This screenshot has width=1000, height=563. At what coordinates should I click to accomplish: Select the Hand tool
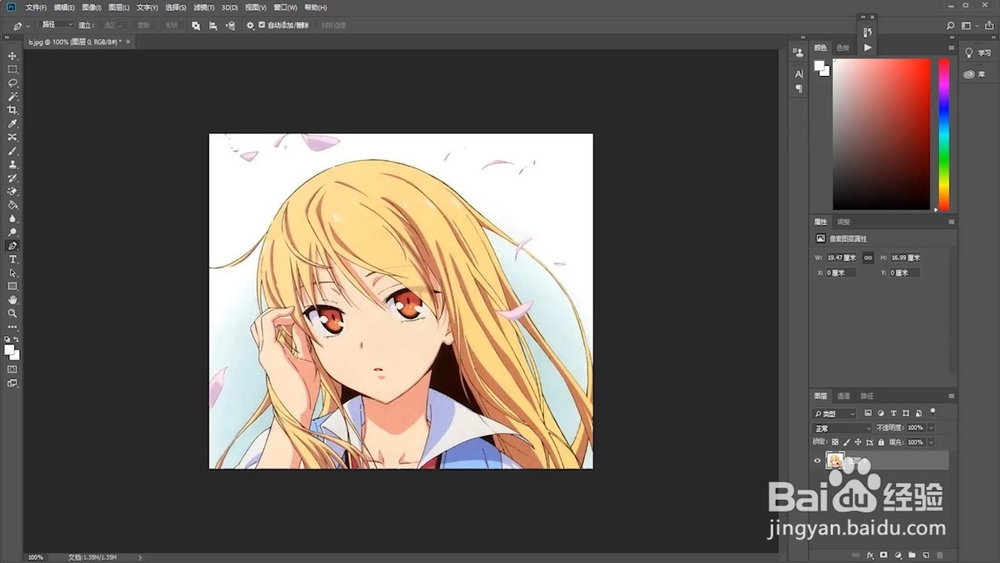click(12, 300)
